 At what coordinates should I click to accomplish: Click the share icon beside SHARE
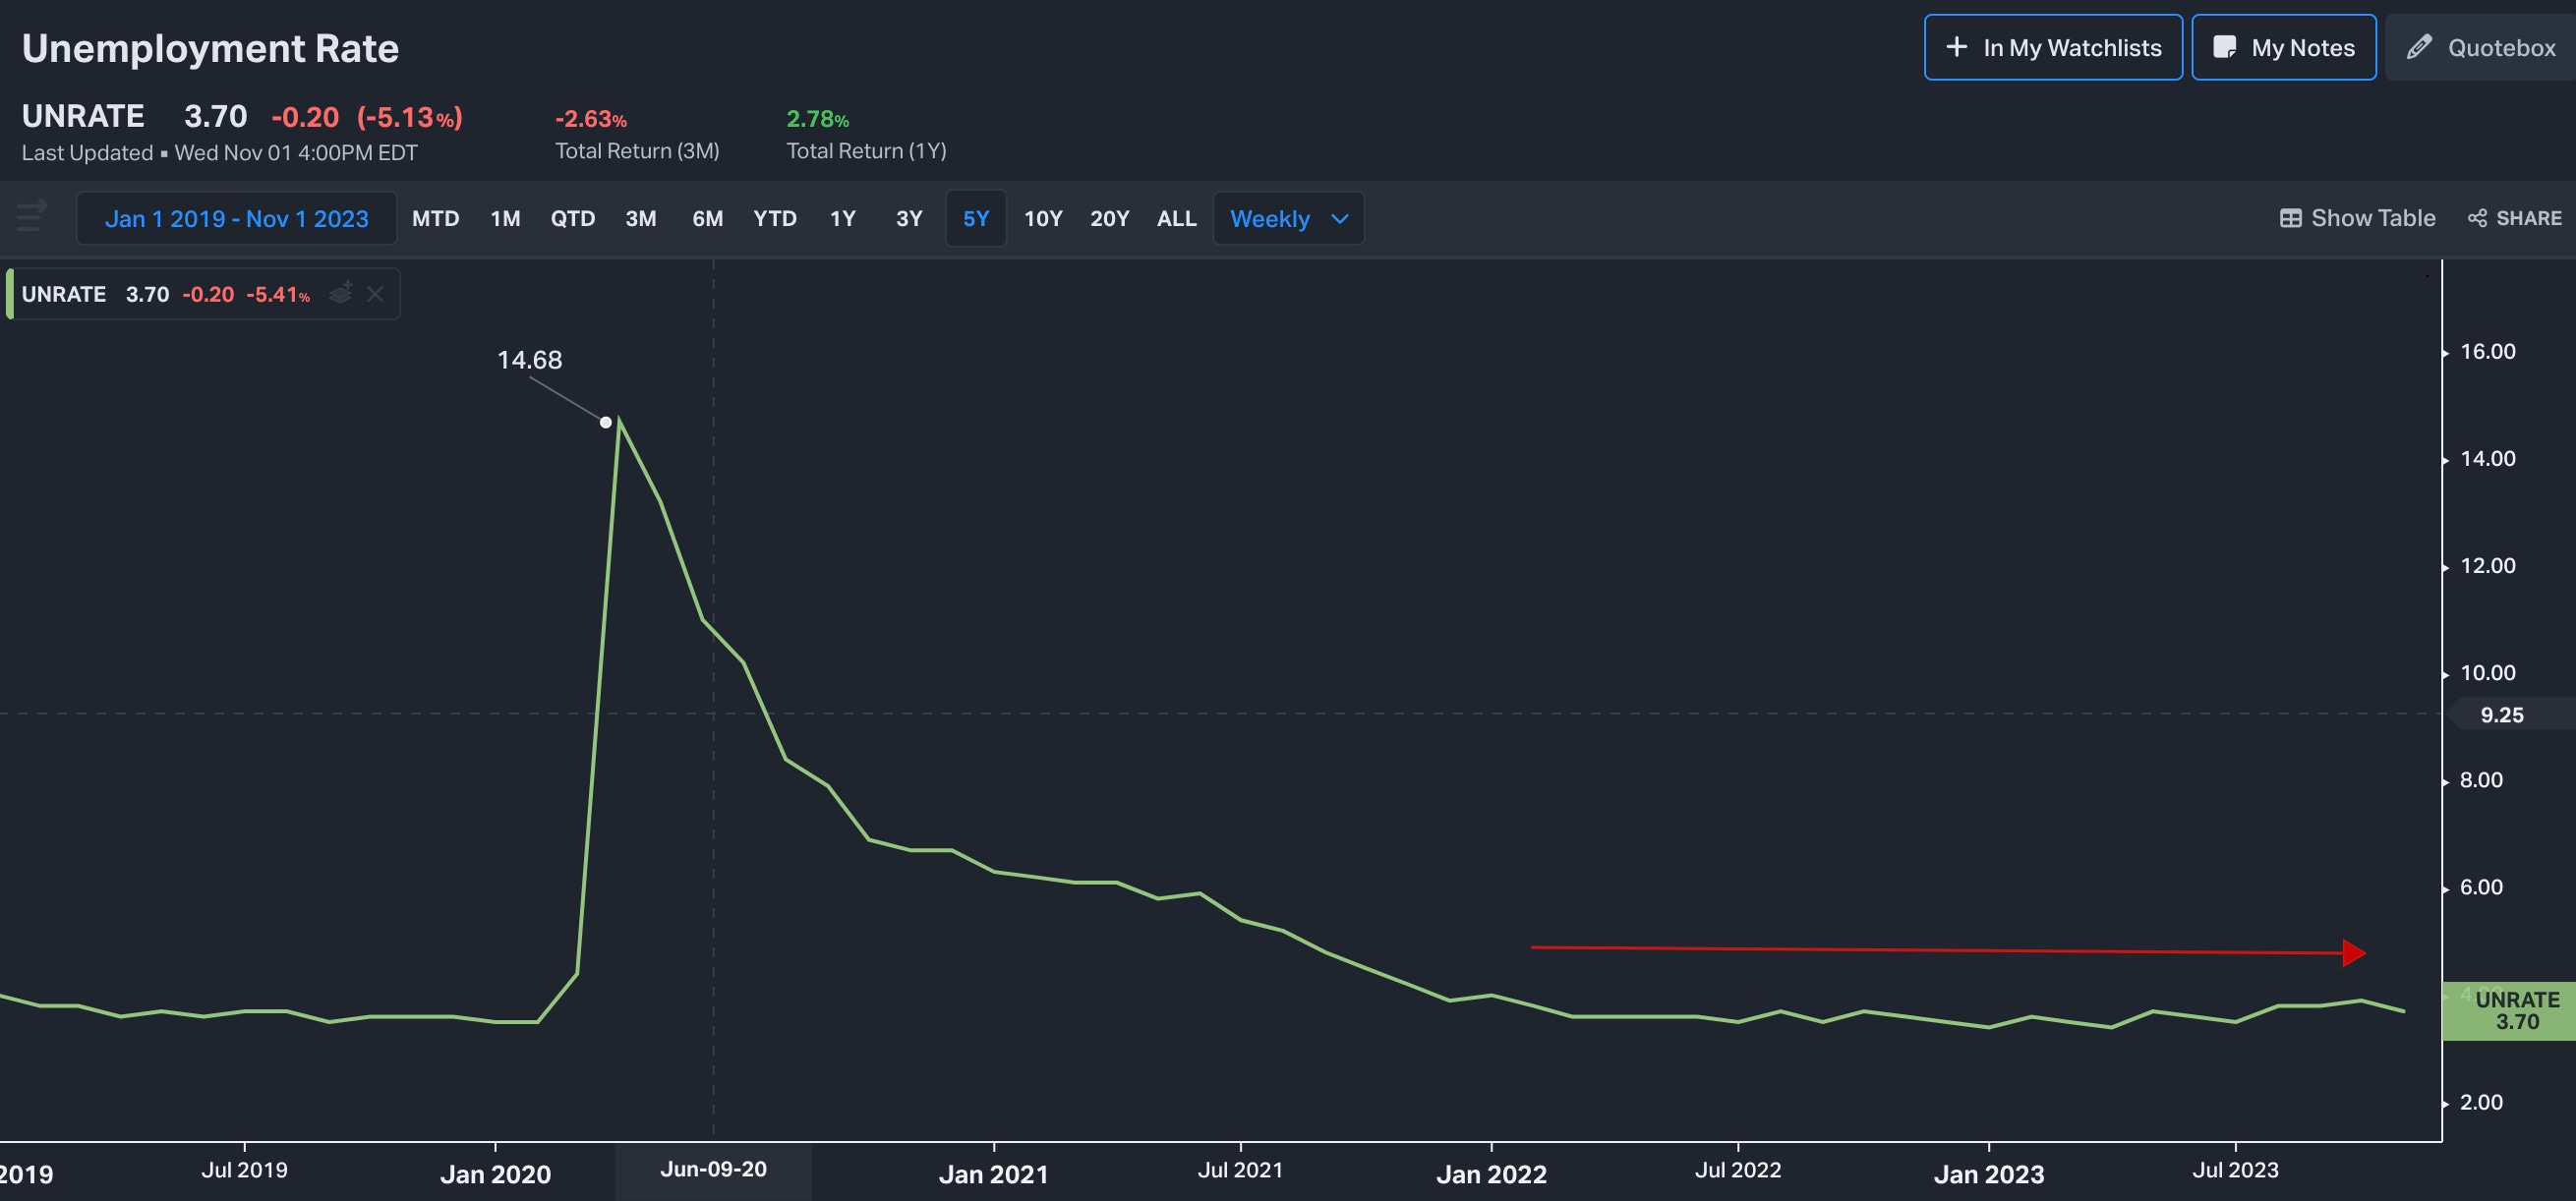point(2477,218)
